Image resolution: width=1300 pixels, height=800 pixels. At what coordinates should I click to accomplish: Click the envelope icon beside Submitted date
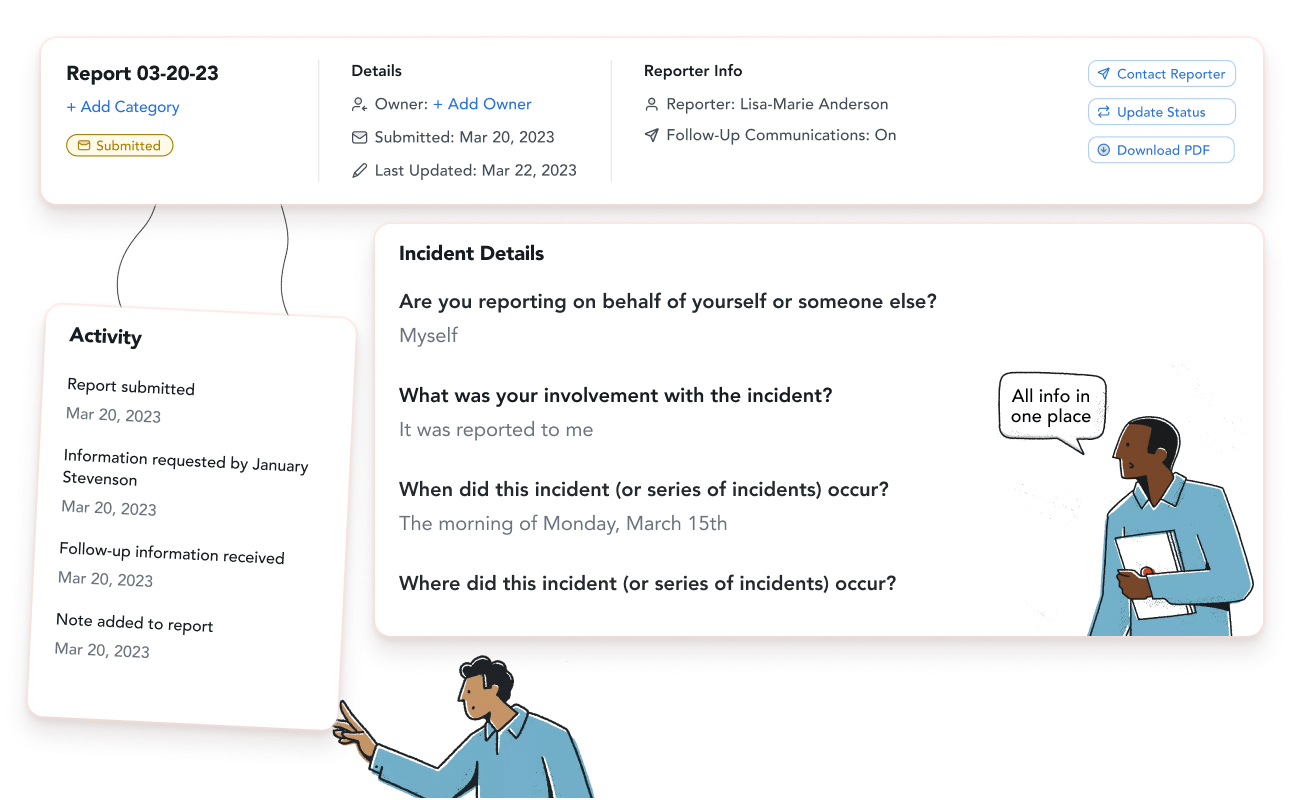click(x=360, y=137)
